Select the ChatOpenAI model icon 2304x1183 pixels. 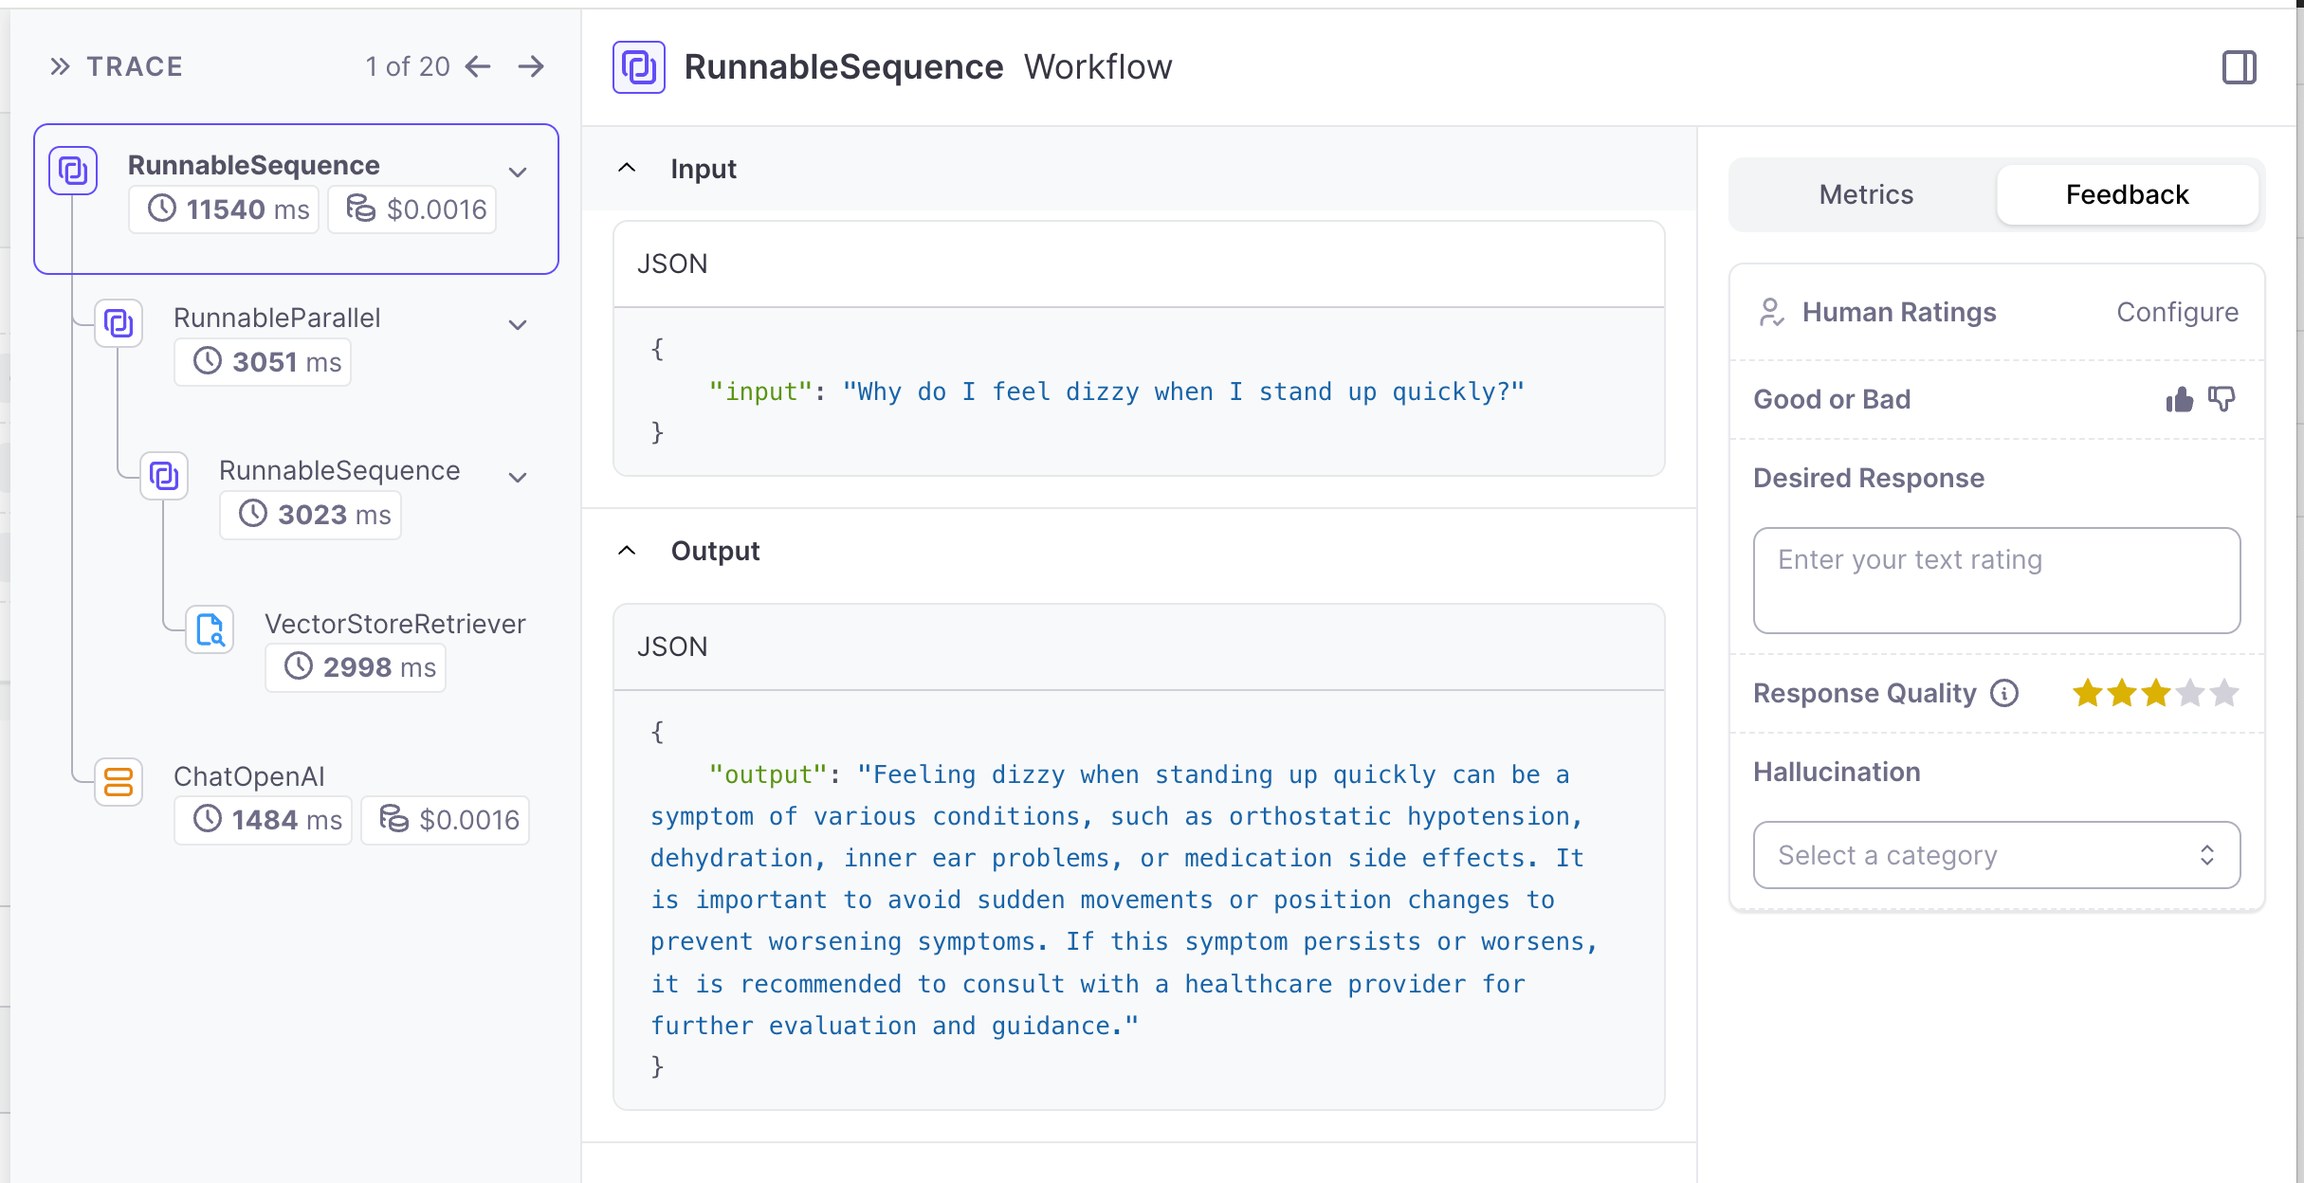[x=119, y=782]
